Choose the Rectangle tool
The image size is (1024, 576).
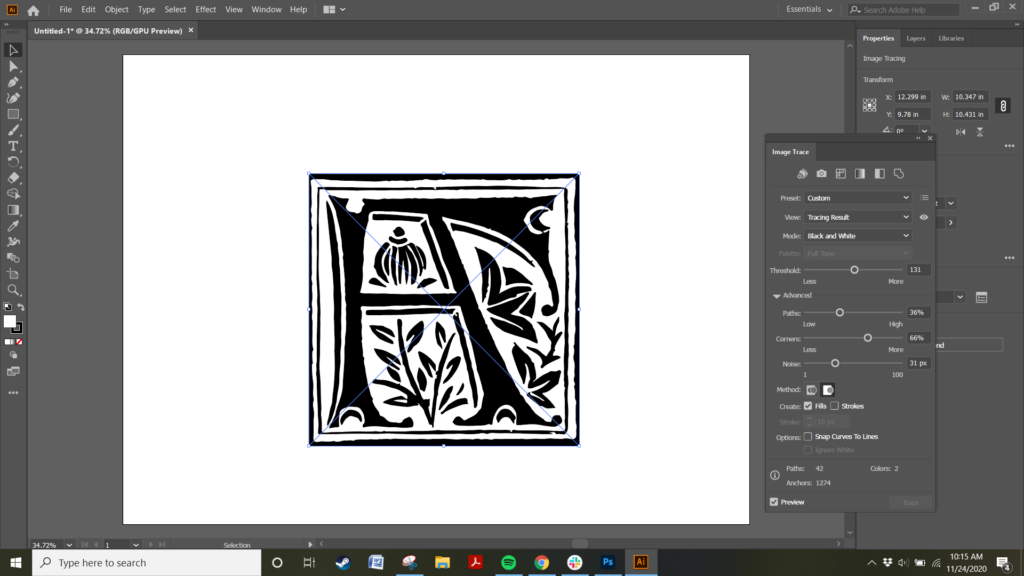pos(14,114)
